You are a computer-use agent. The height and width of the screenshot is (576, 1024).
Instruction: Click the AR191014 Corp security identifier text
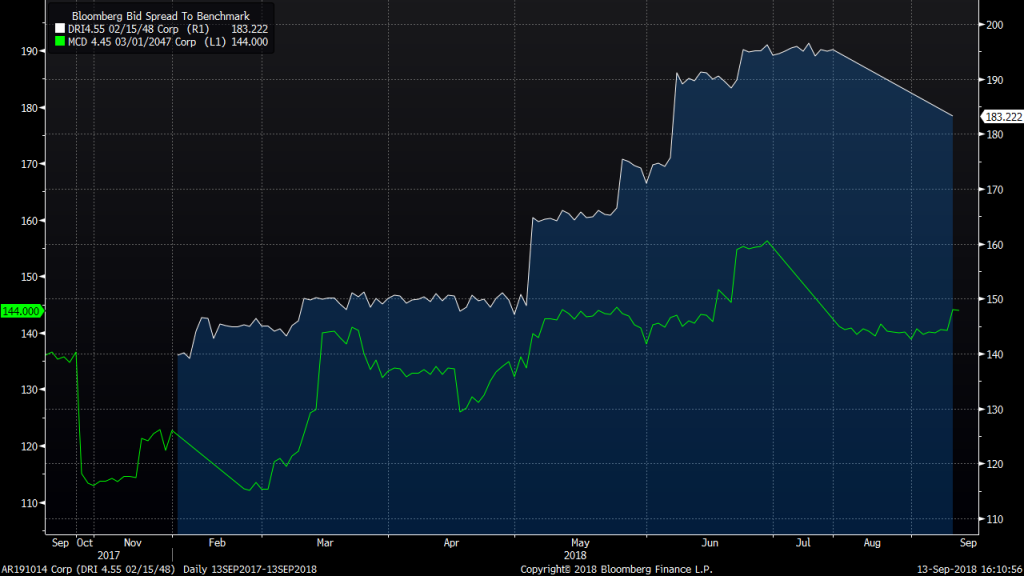(37, 568)
